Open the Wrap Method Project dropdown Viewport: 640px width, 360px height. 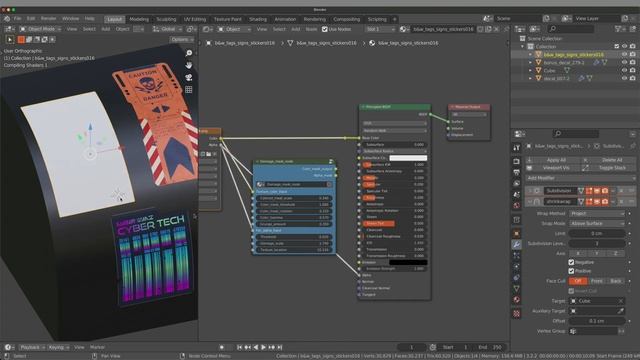tap(597, 214)
